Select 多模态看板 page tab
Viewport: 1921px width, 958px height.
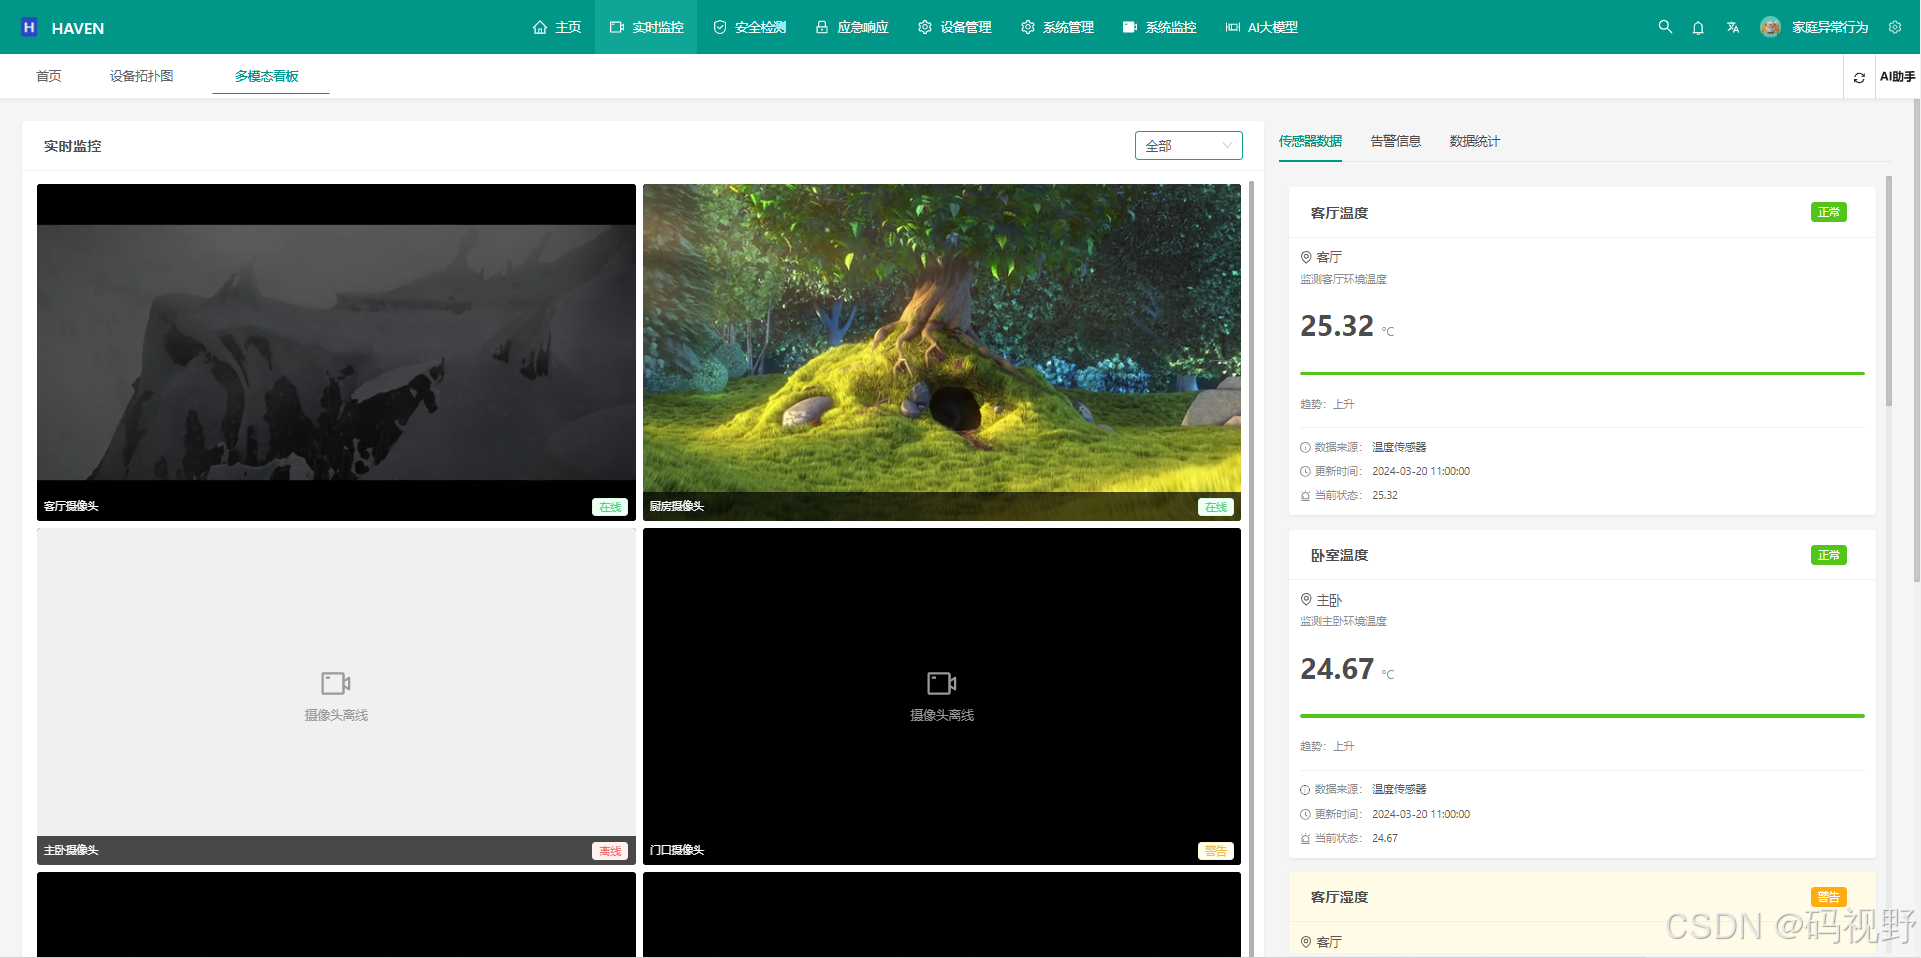(267, 76)
